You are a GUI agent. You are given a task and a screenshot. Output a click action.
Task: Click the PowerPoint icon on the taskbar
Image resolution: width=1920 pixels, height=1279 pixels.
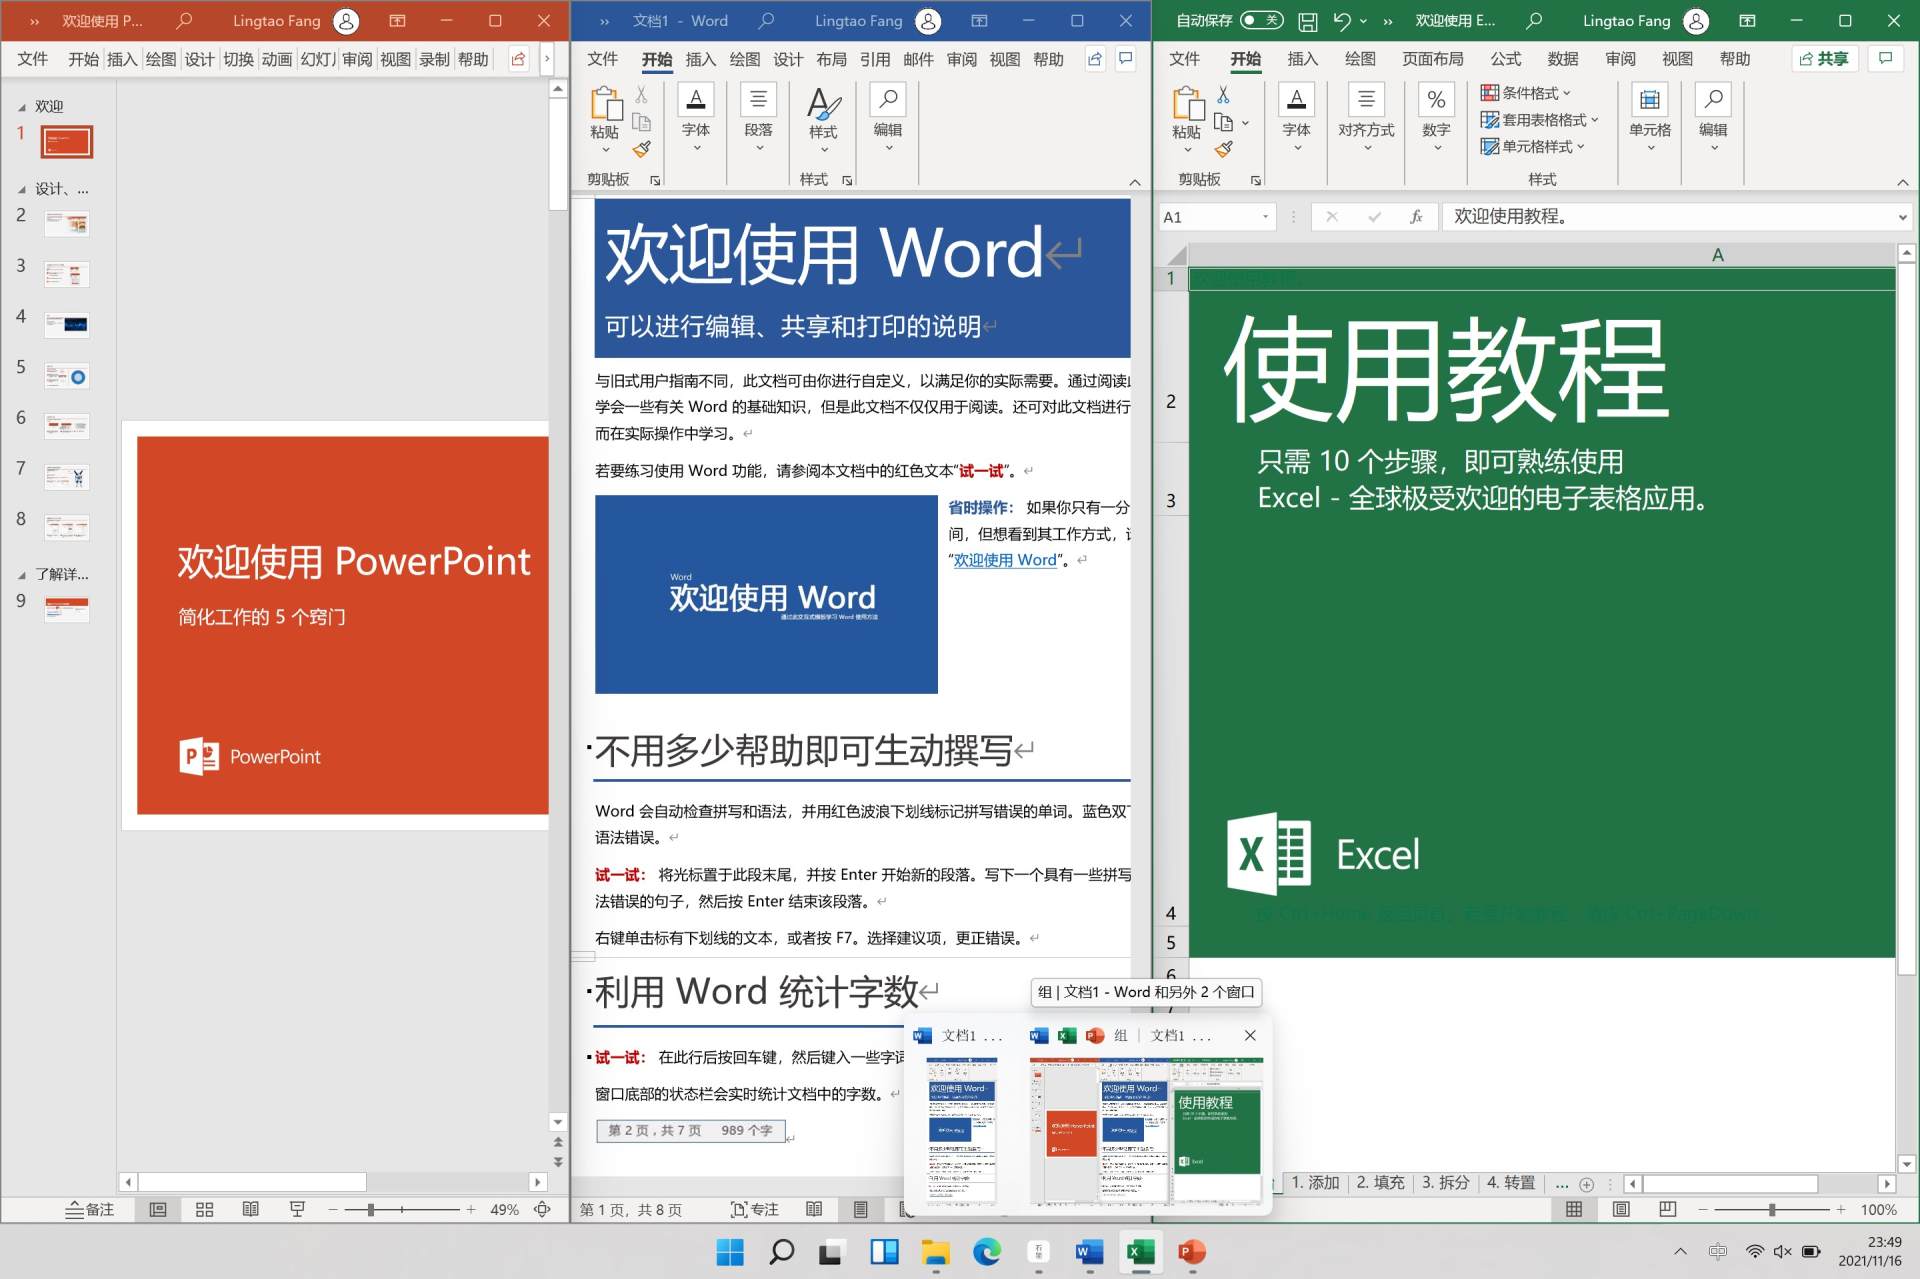pos(1192,1251)
